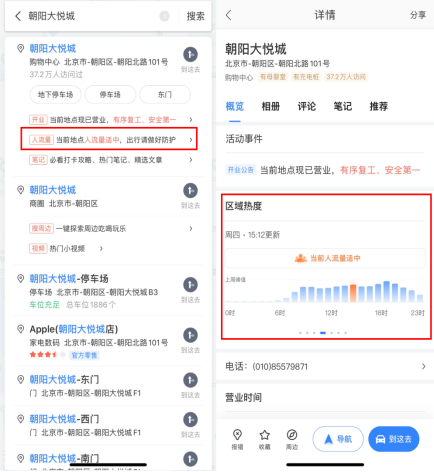Switch to the 推荐 tab
The height and width of the screenshot is (472, 434).
[x=379, y=106]
